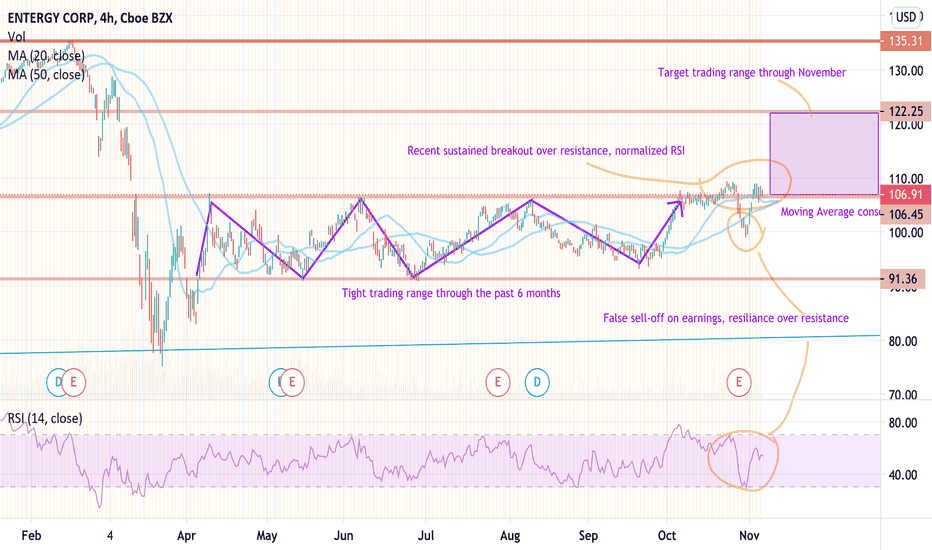The image size is (932, 550).
Task: Click the purple target range rectangle
Action: (824, 153)
